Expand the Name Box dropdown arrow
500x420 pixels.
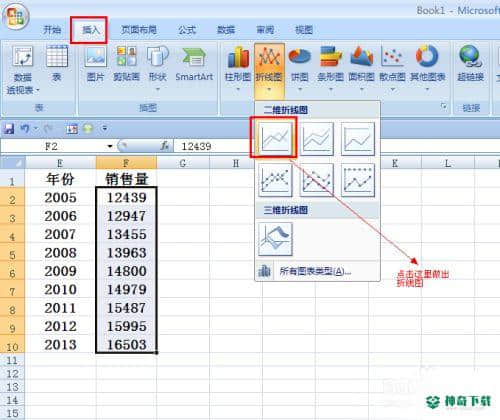coord(110,146)
